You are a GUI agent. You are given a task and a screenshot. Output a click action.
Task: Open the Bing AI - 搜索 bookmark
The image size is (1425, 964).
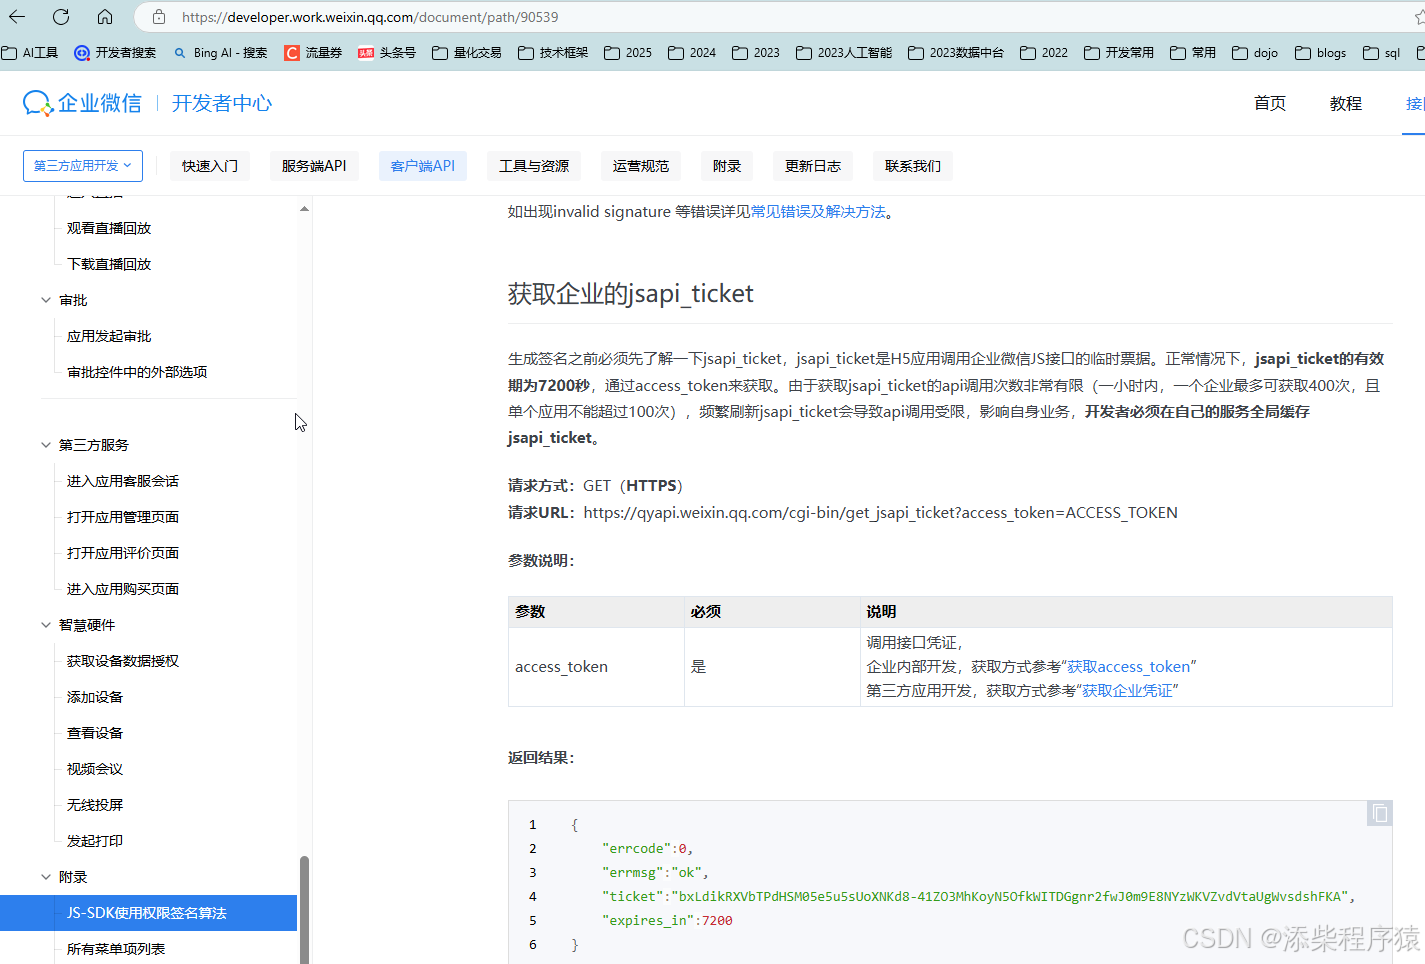220,53
